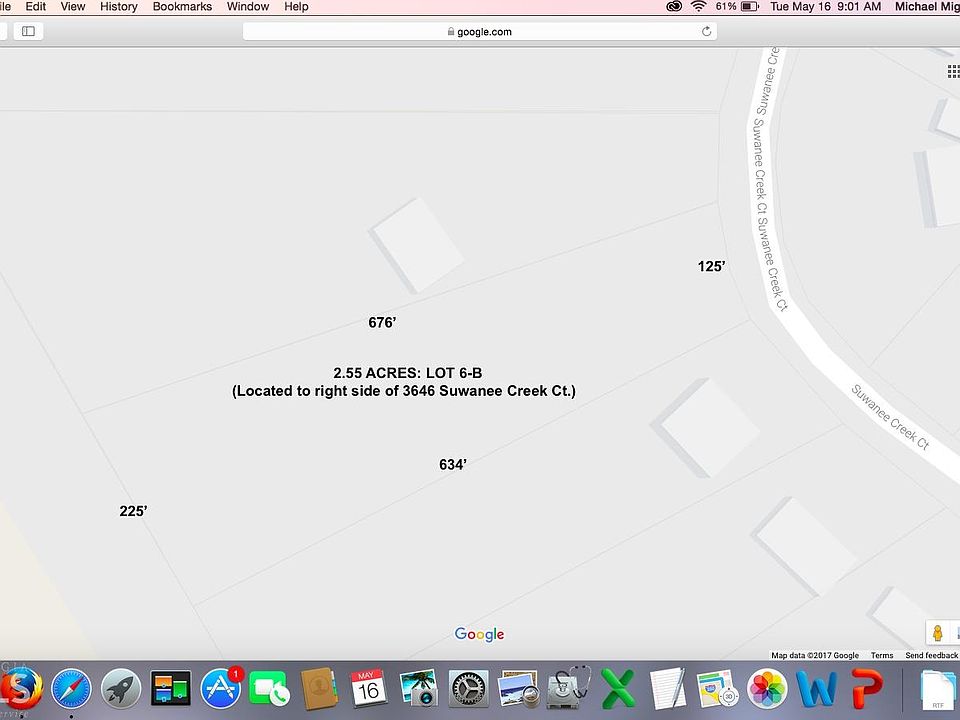Open the Contacts book in dock
Image resolution: width=960 pixels, height=720 pixels.
(318, 688)
